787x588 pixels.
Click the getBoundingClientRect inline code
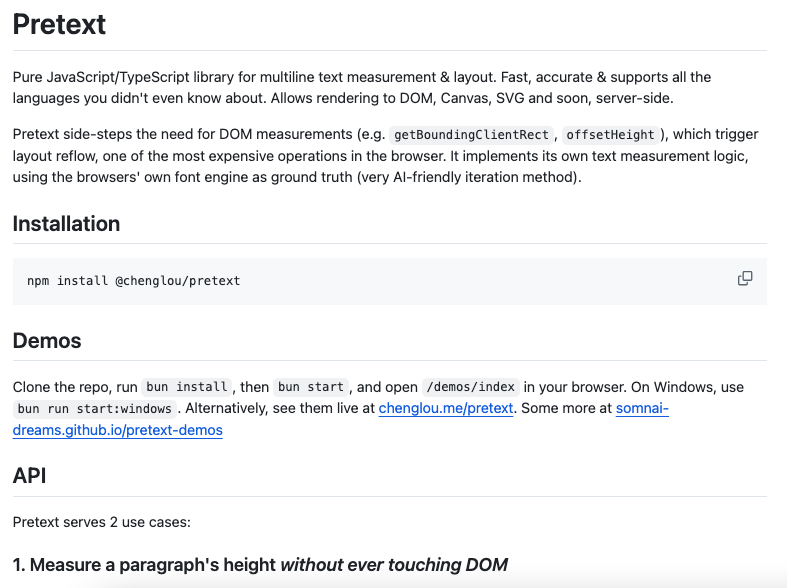pos(471,135)
